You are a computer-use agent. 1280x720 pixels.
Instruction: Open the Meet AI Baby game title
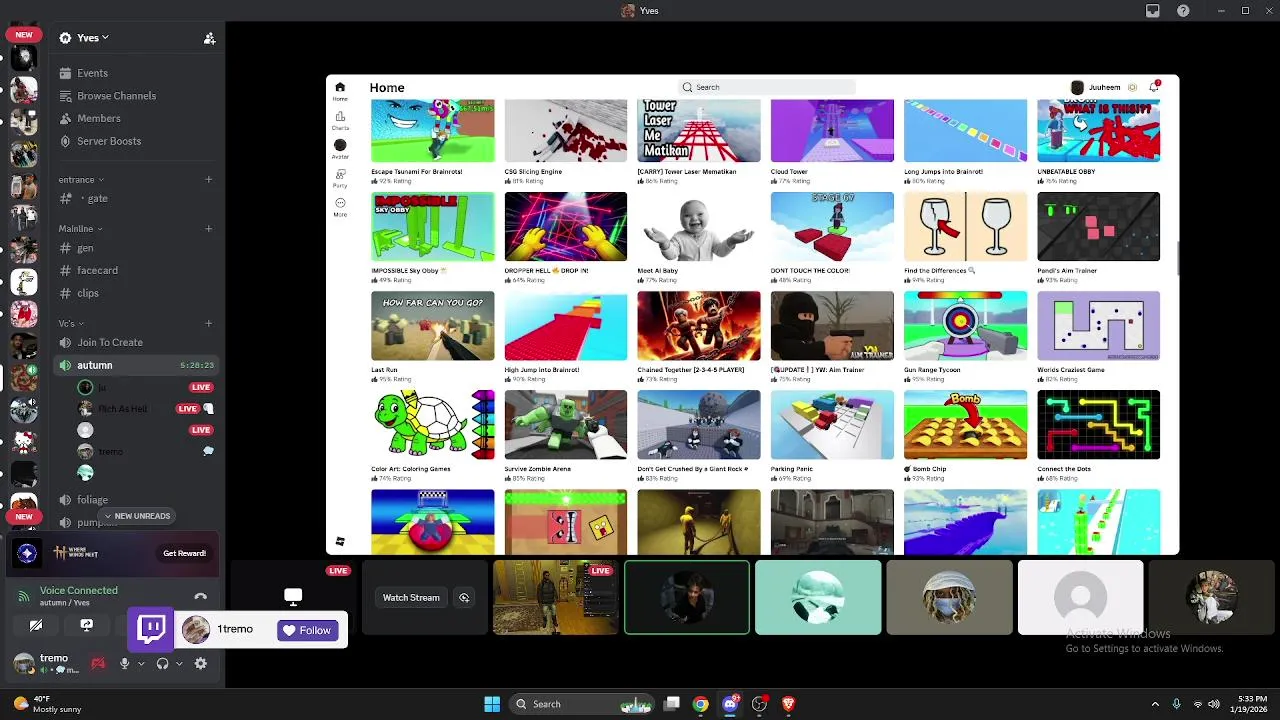pos(658,271)
